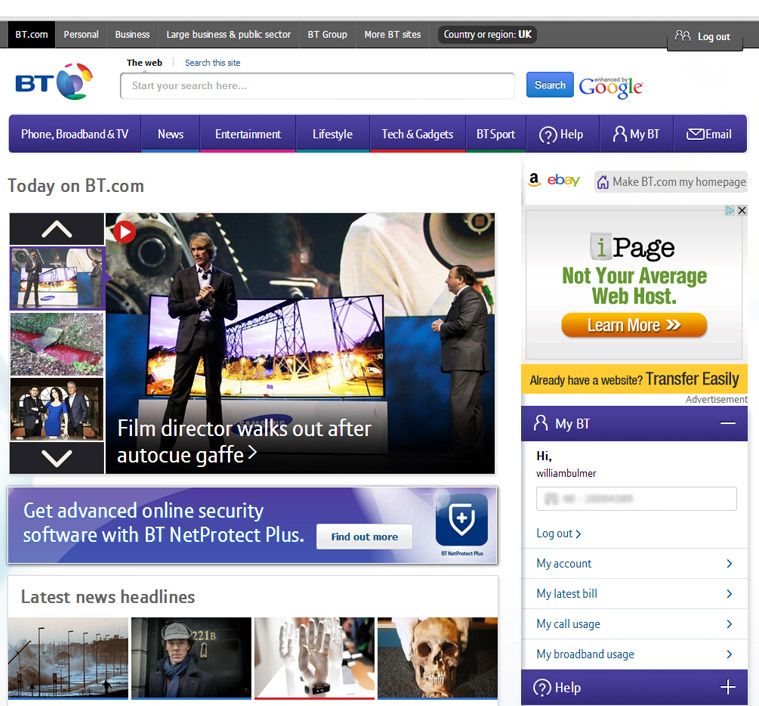The height and width of the screenshot is (706, 759).
Task: Collapse the My BT panel
Action: [x=728, y=423]
